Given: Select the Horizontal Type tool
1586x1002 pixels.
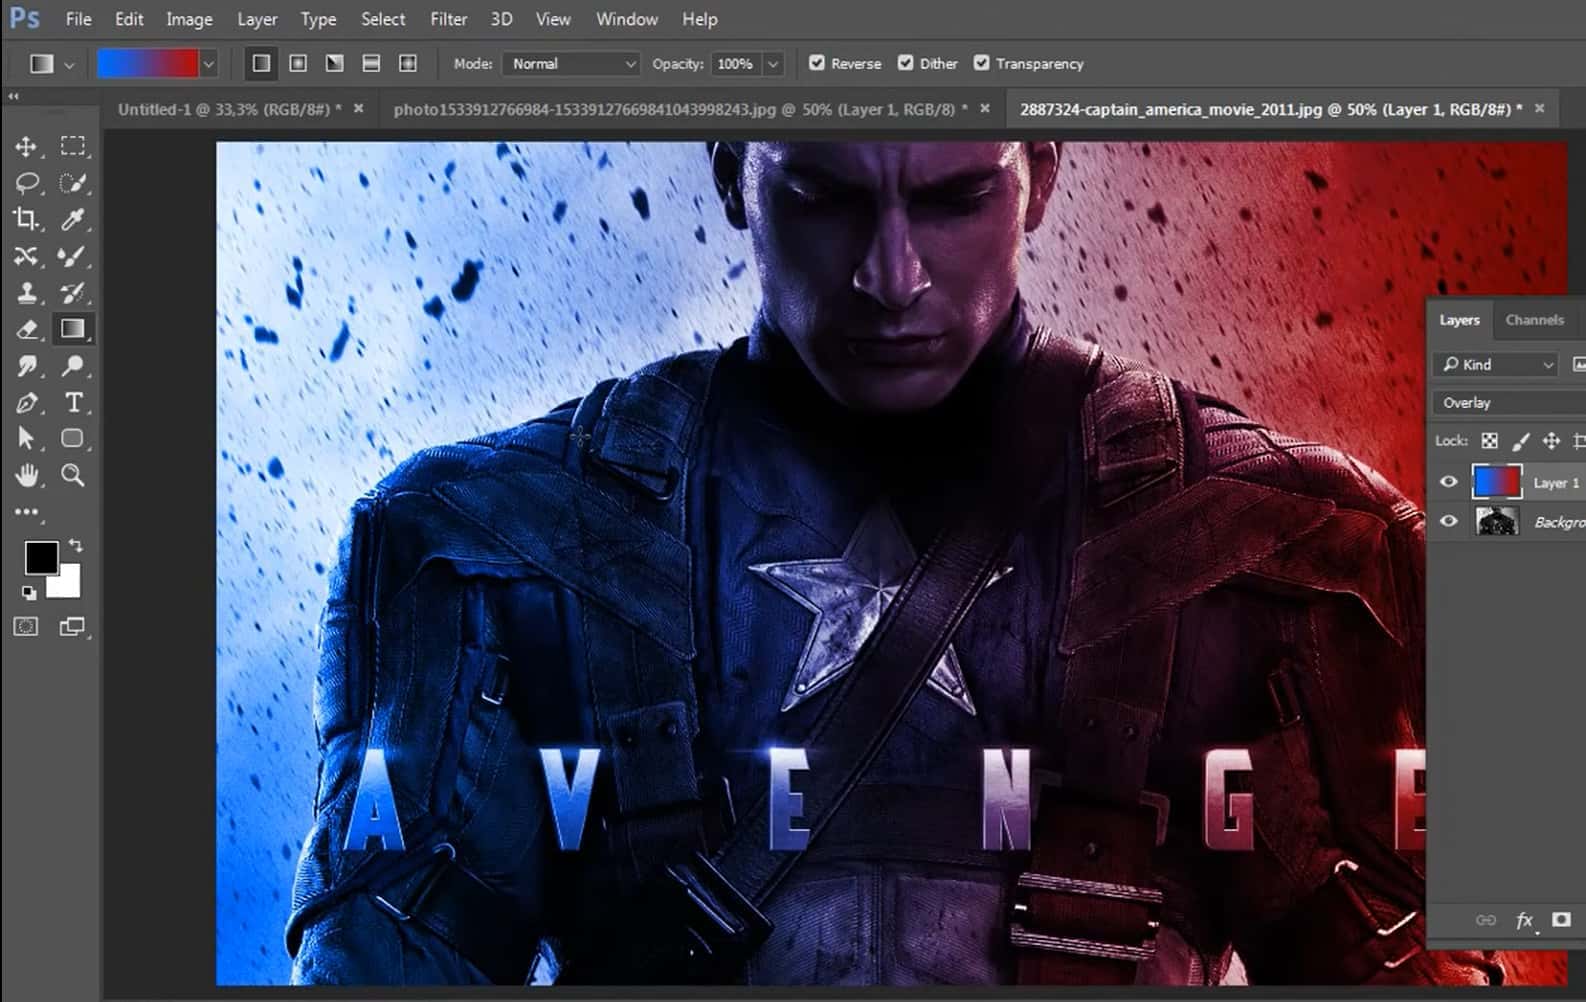Looking at the screenshot, I should 72,403.
